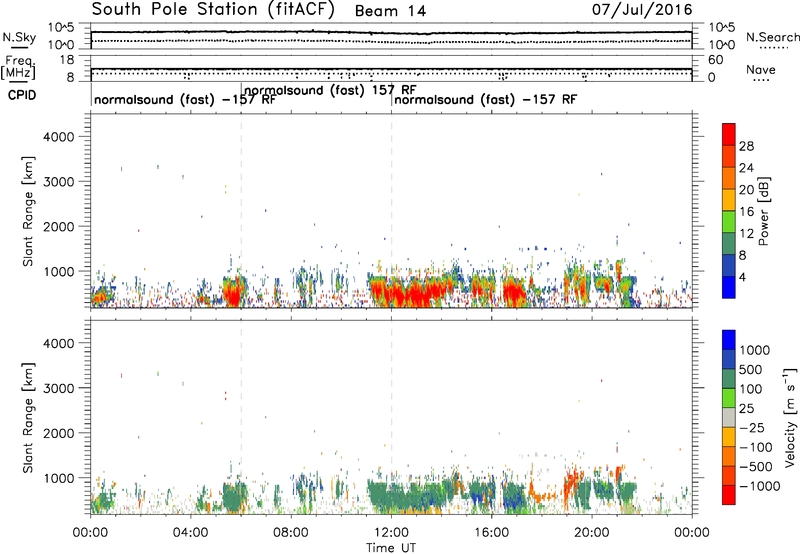Click the 'Nave' legend label
Image resolution: width=800 pixels, height=554 pixels.
pyautogui.click(x=760, y=69)
